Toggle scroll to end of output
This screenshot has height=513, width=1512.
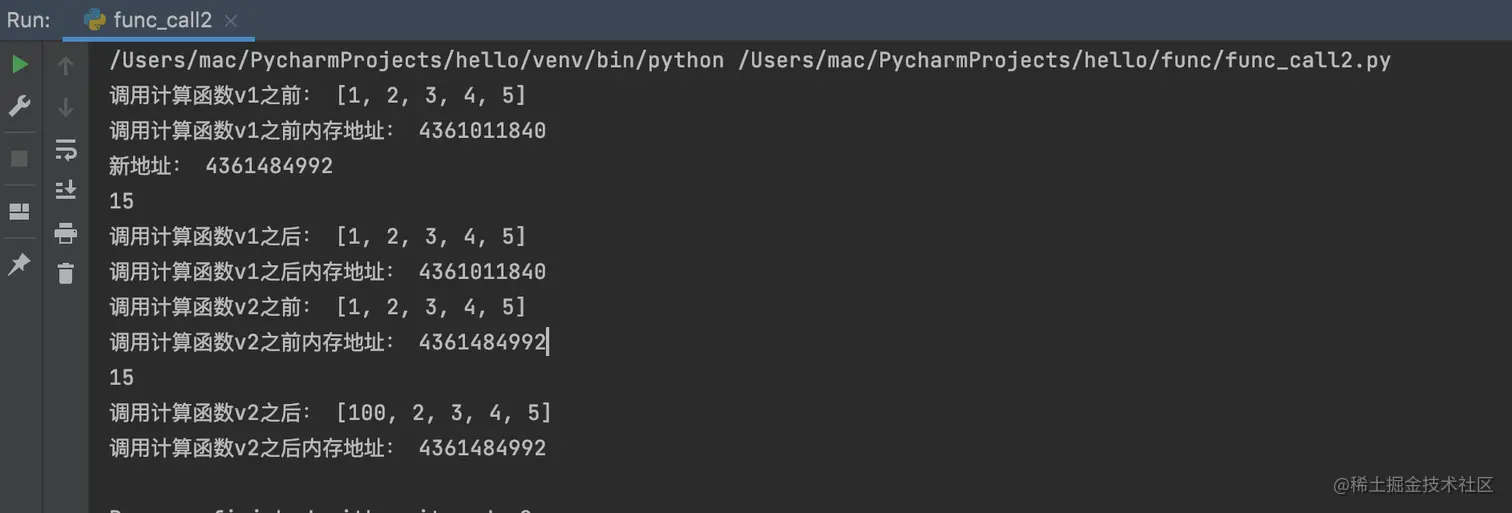[66, 190]
